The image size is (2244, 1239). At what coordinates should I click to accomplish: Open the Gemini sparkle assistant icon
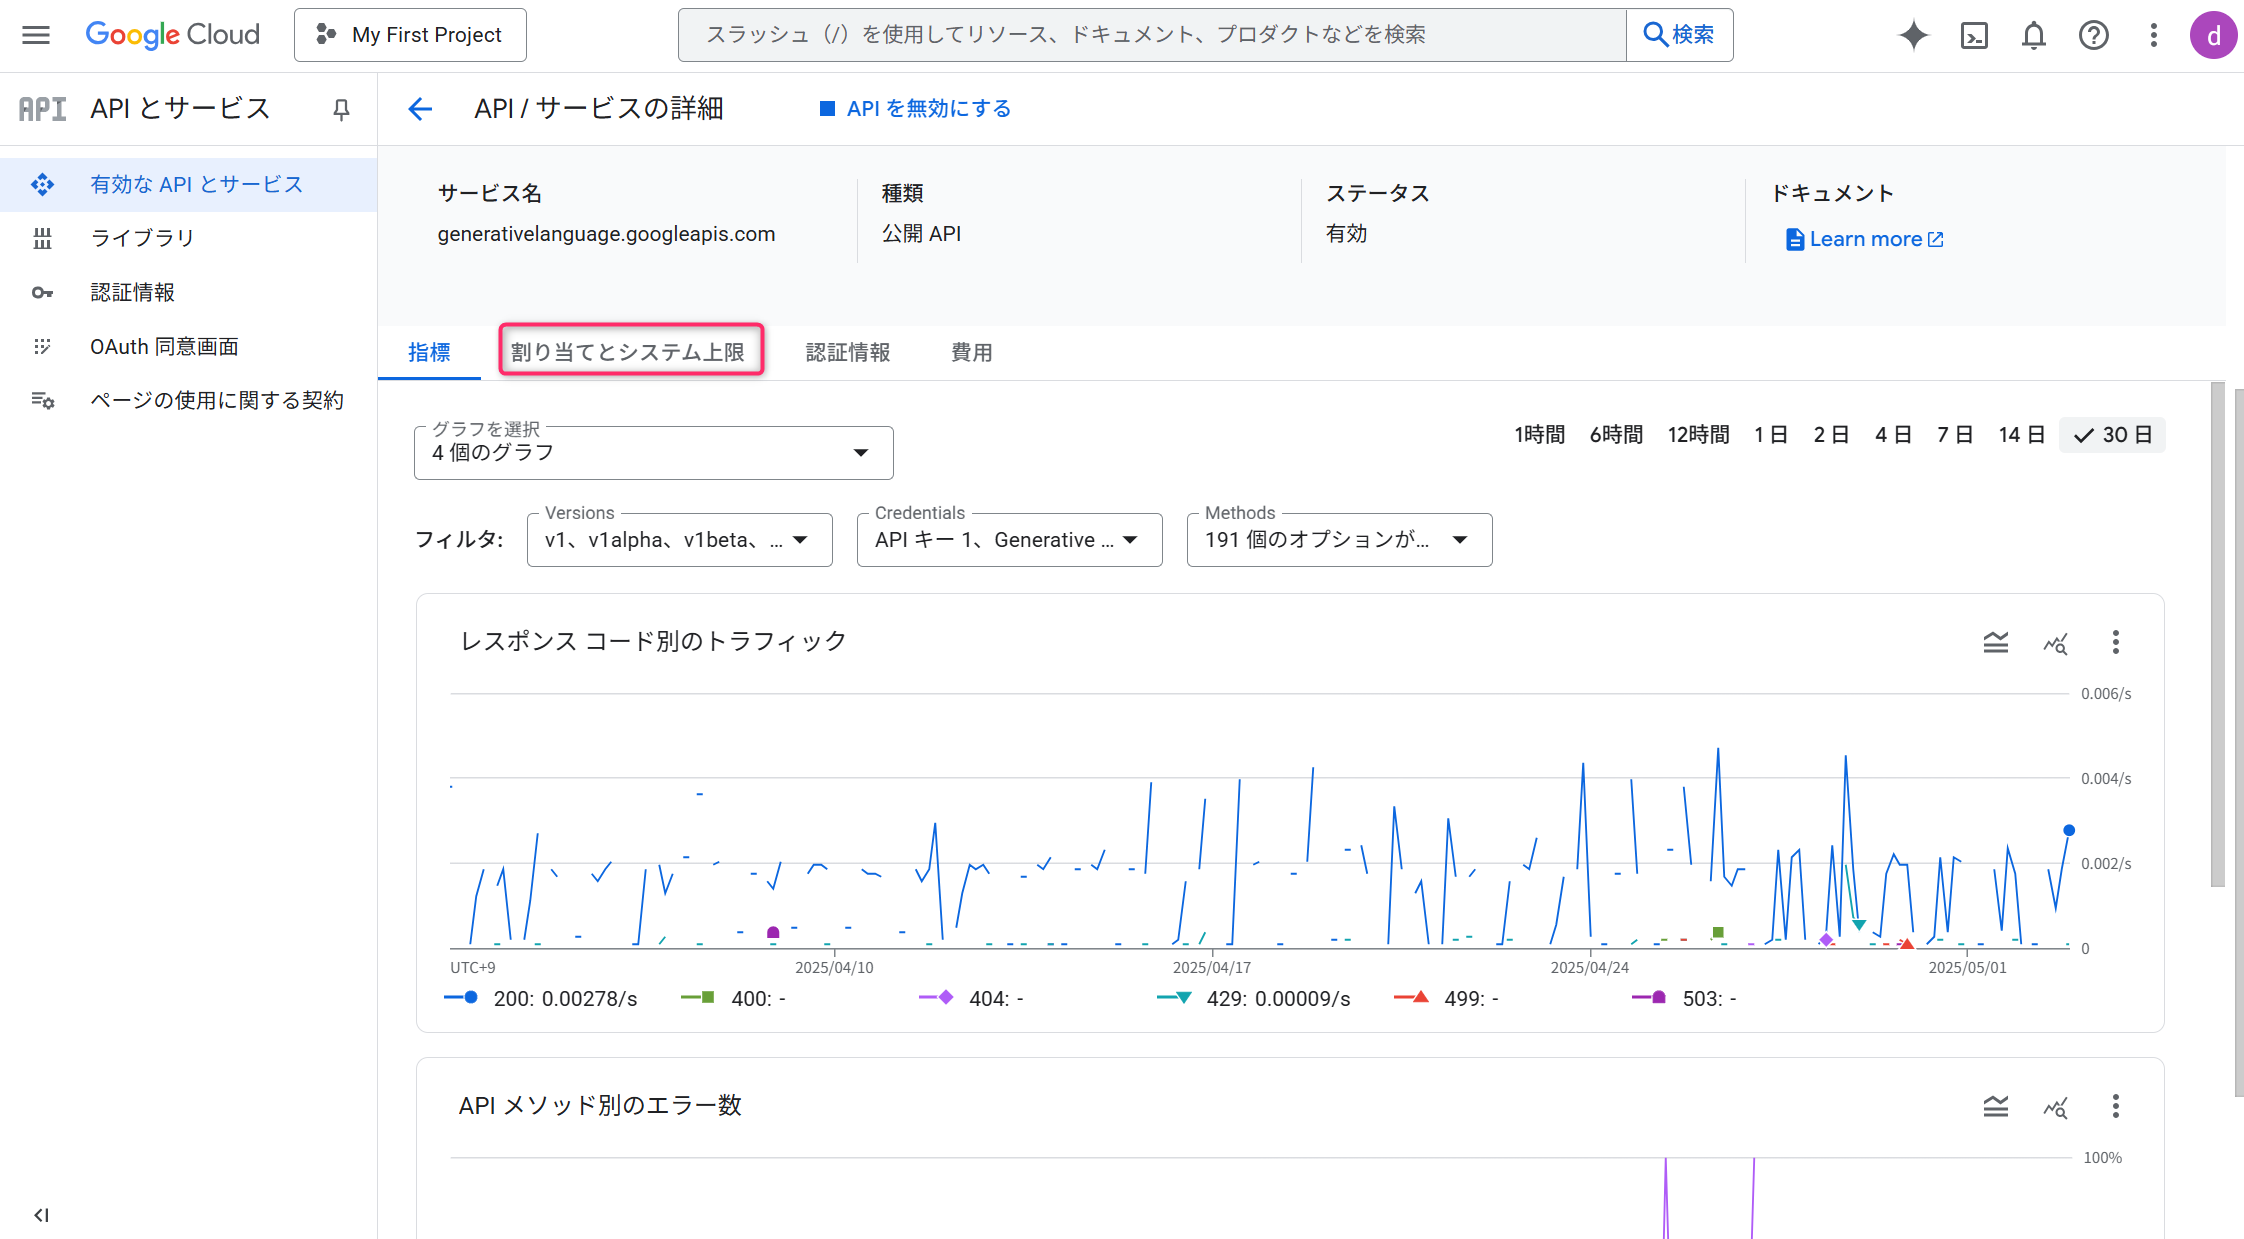tap(1913, 35)
